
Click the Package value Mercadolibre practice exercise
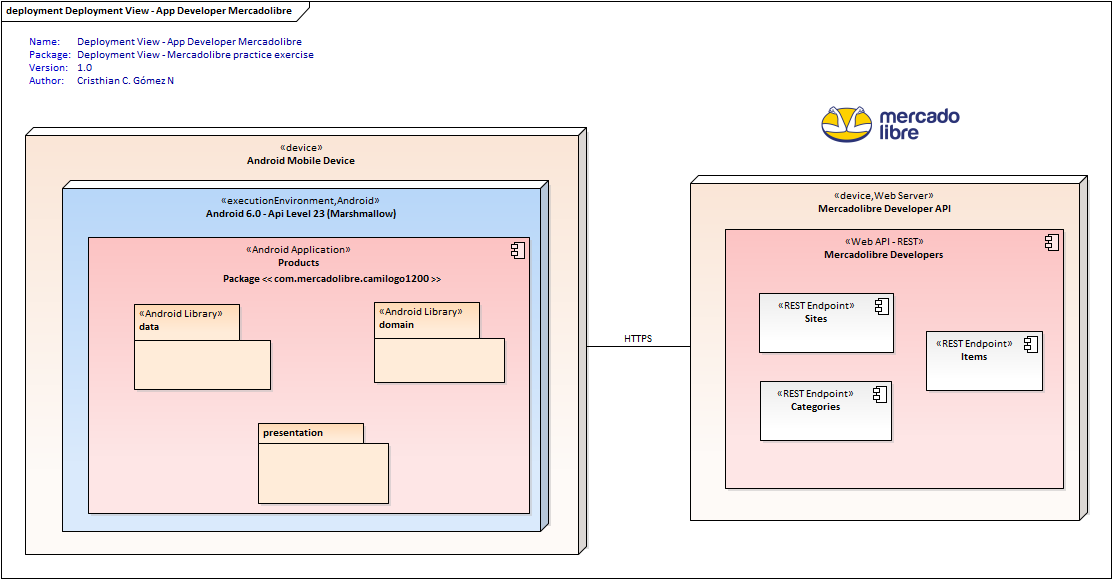tap(195, 55)
